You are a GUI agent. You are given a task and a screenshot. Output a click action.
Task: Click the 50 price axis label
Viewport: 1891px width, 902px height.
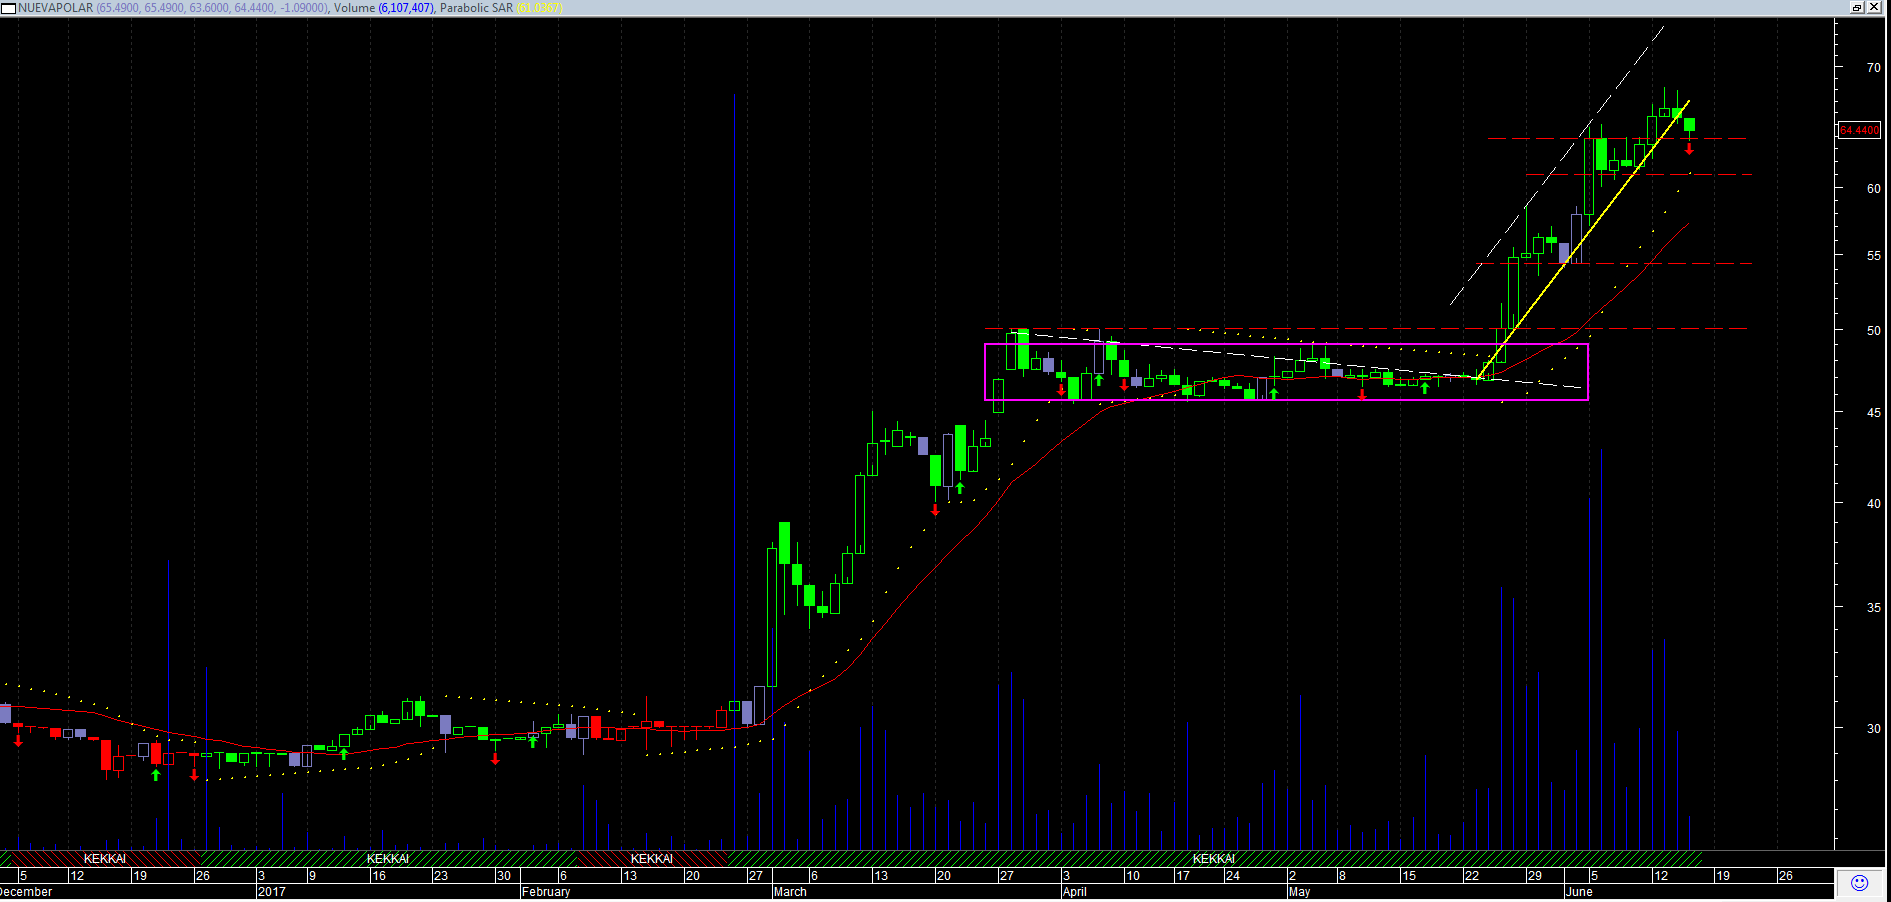(x=1873, y=331)
